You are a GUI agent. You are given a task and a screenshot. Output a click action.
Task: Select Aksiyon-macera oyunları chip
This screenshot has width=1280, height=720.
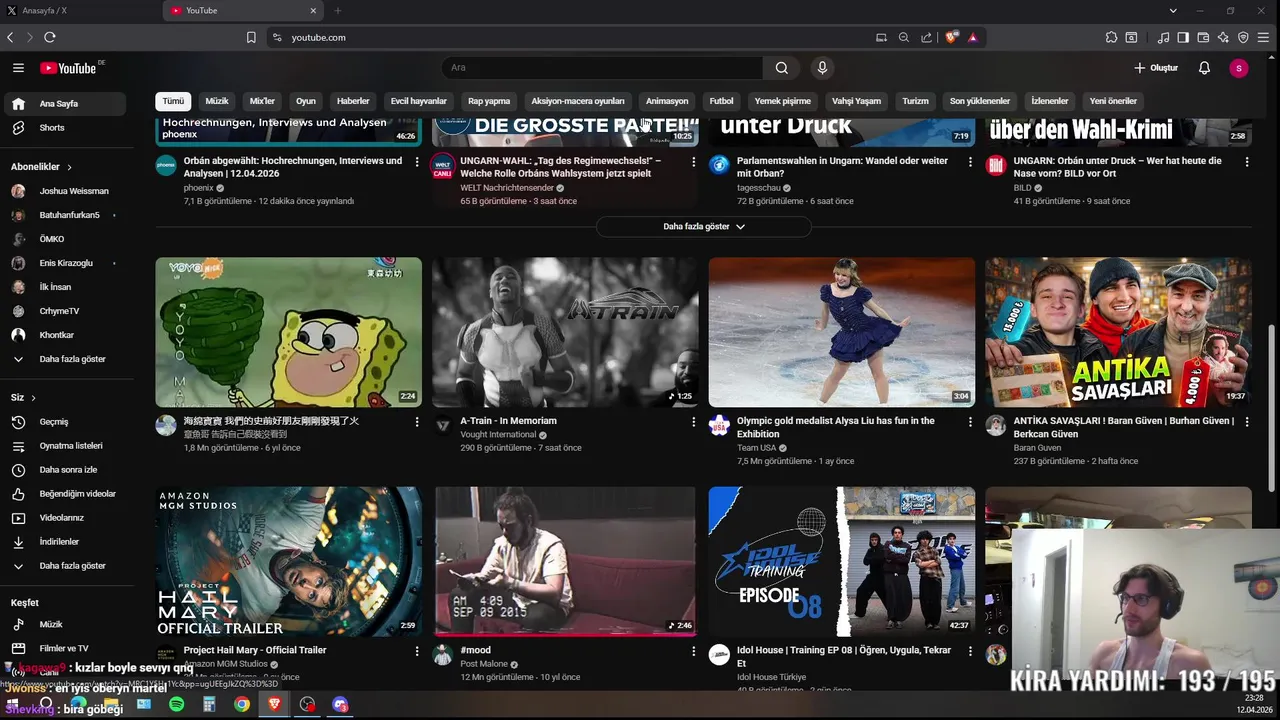(x=578, y=101)
